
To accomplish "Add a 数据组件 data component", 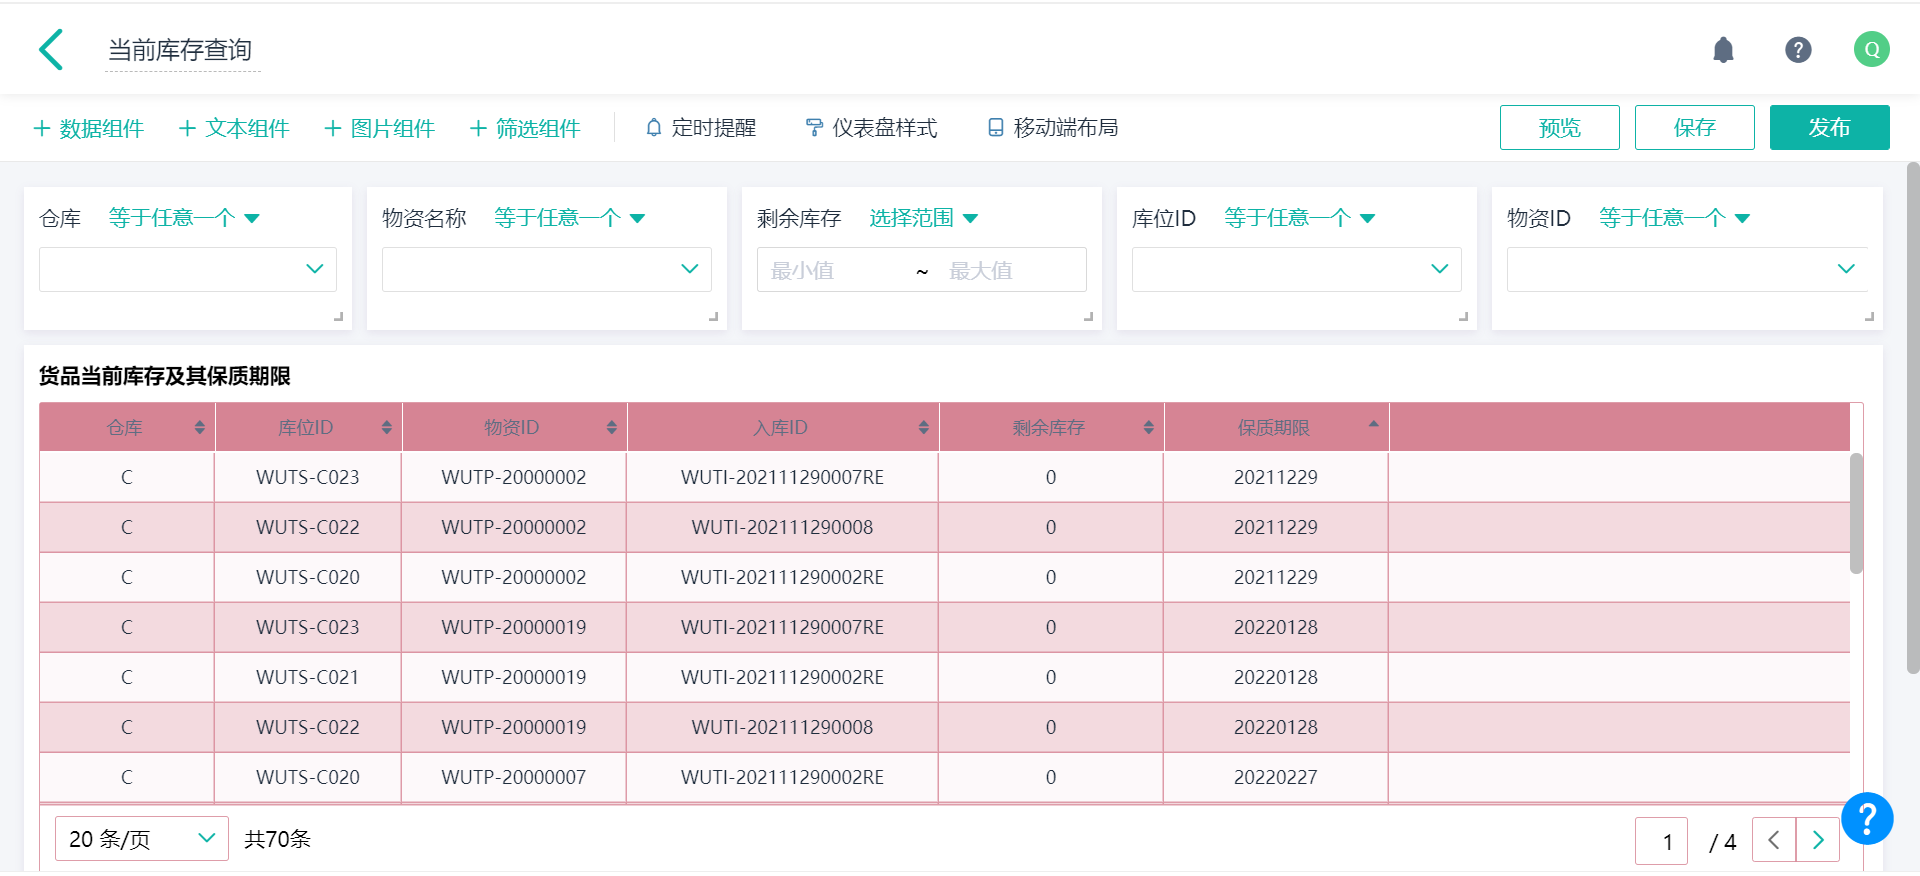I will (89, 128).
